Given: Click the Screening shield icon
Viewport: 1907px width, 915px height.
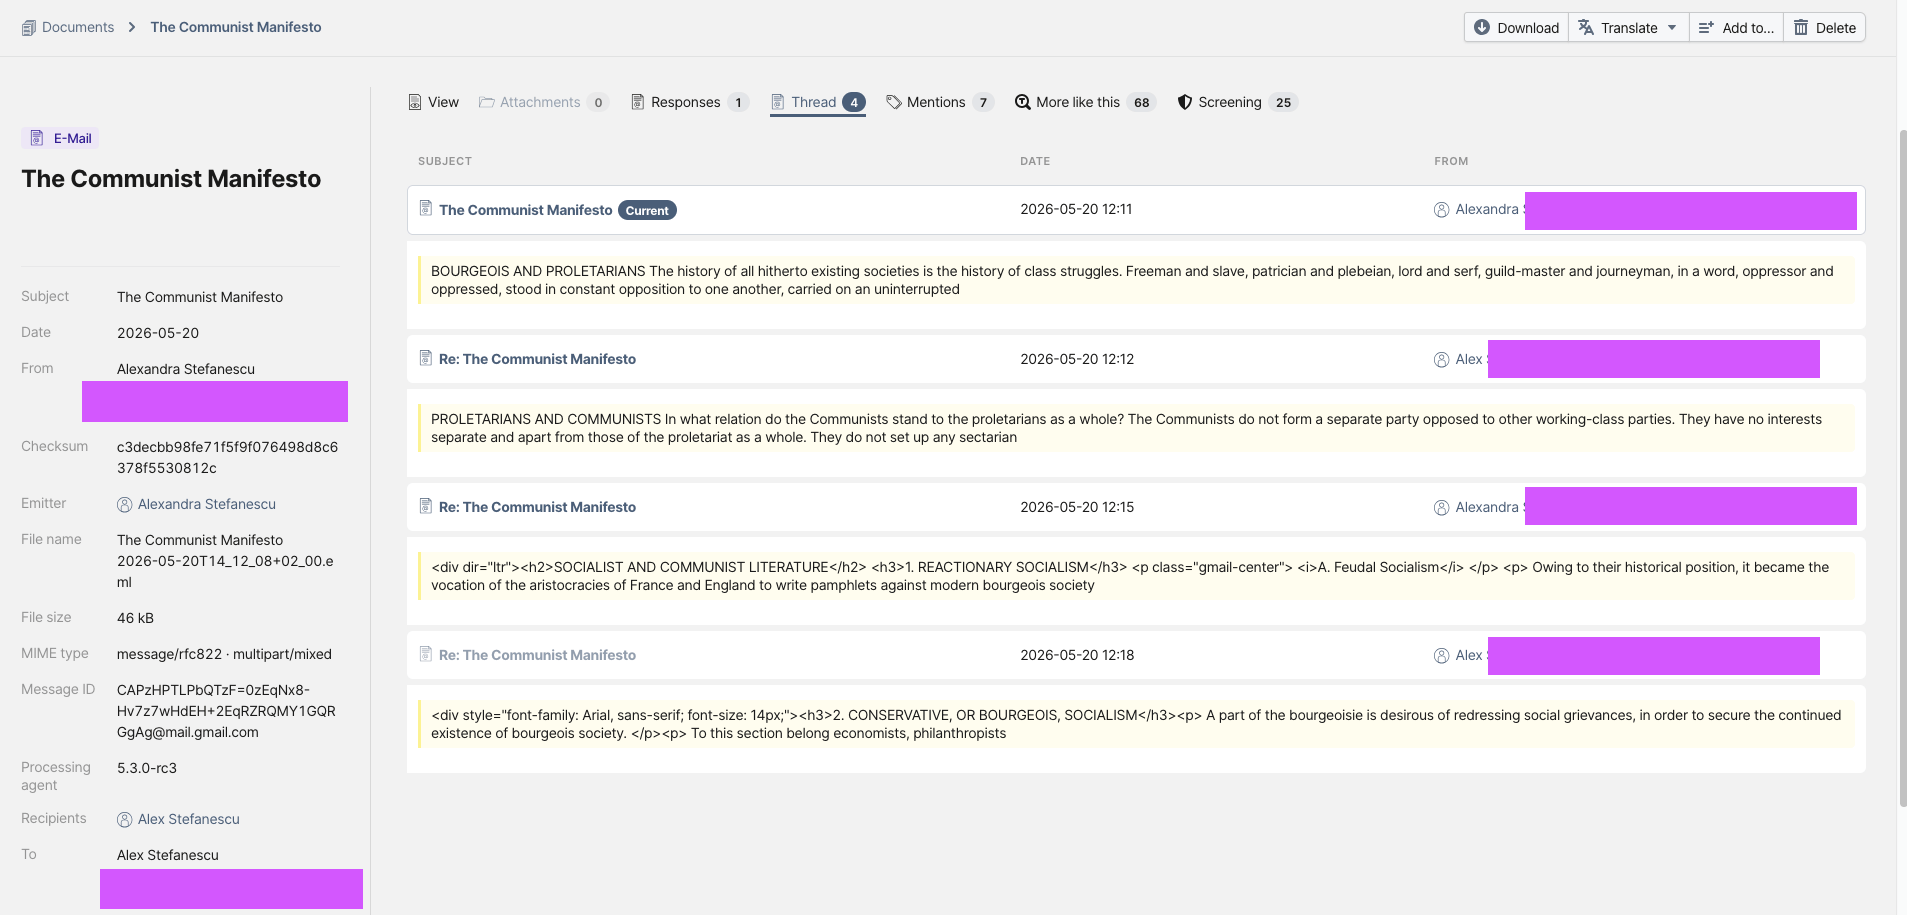Looking at the screenshot, I should [x=1185, y=102].
